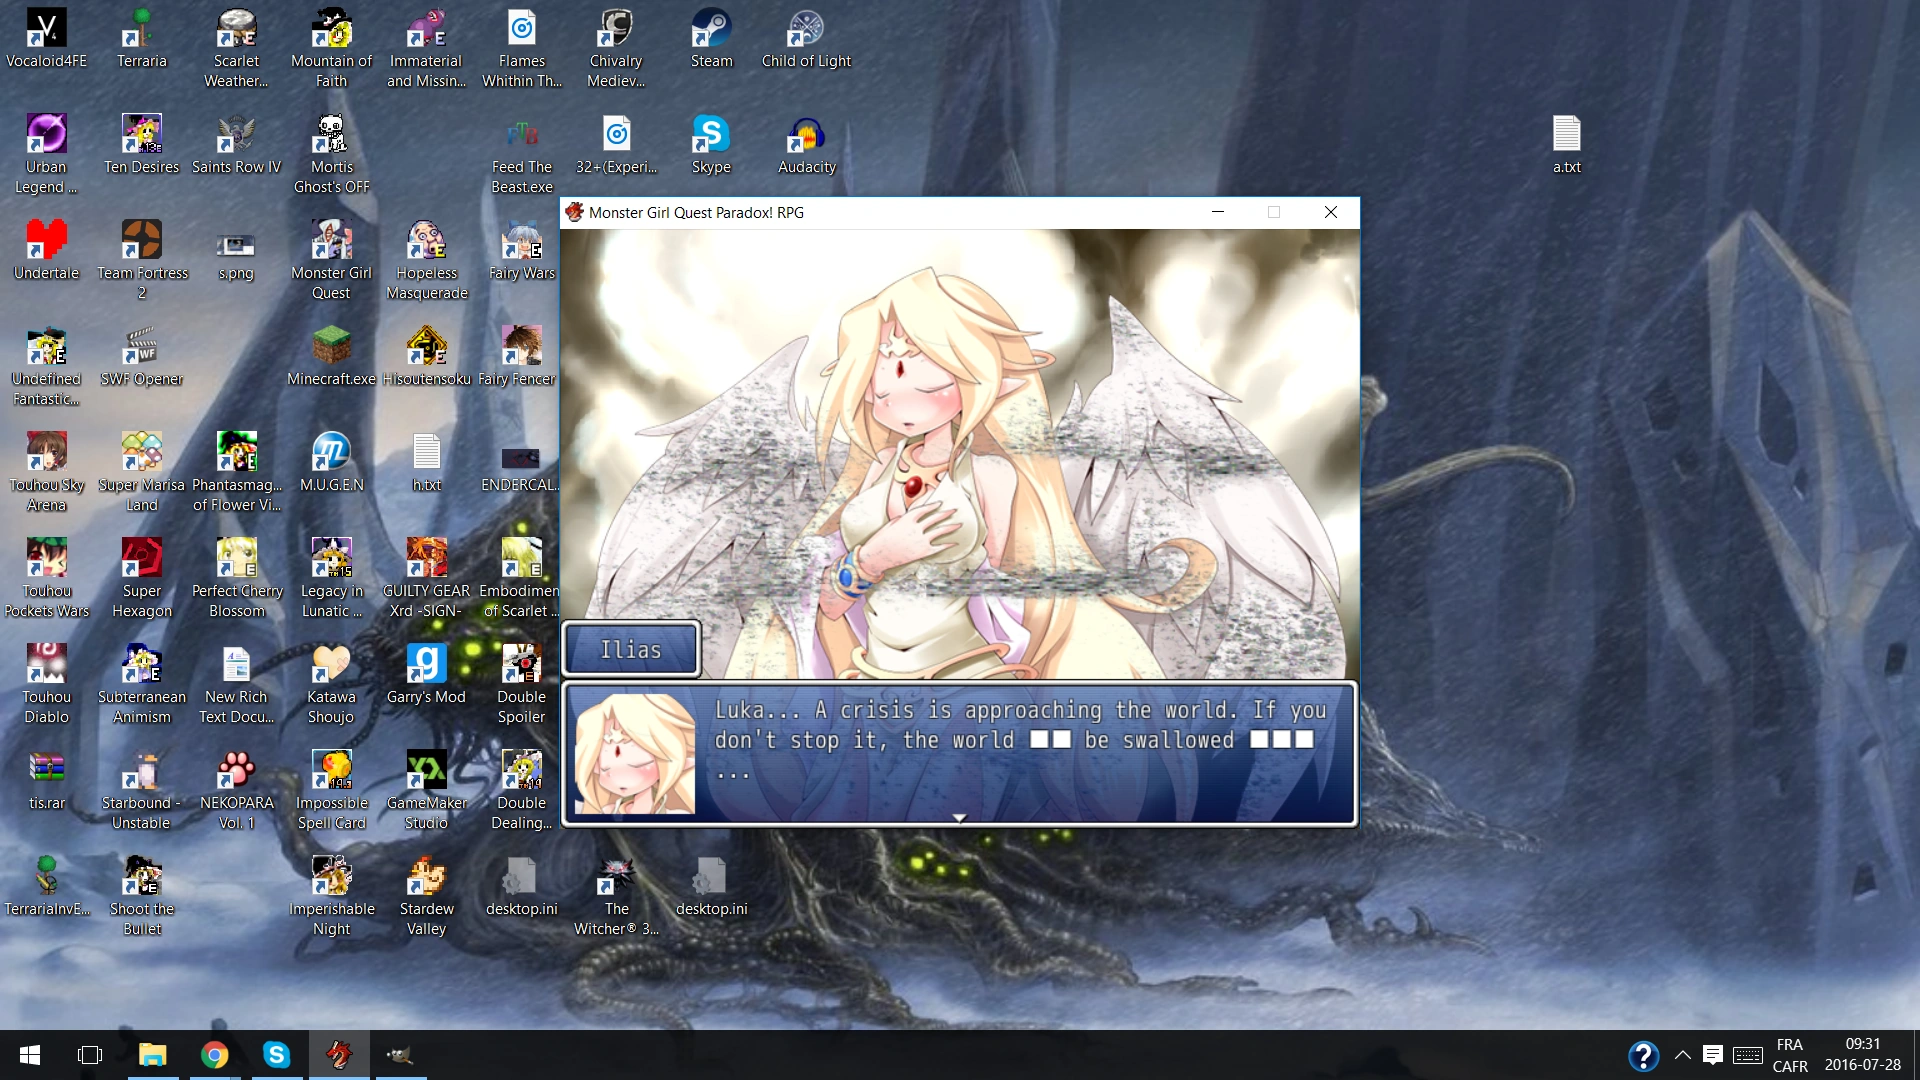Open the taskbar clock and date

tap(1862, 1055)
